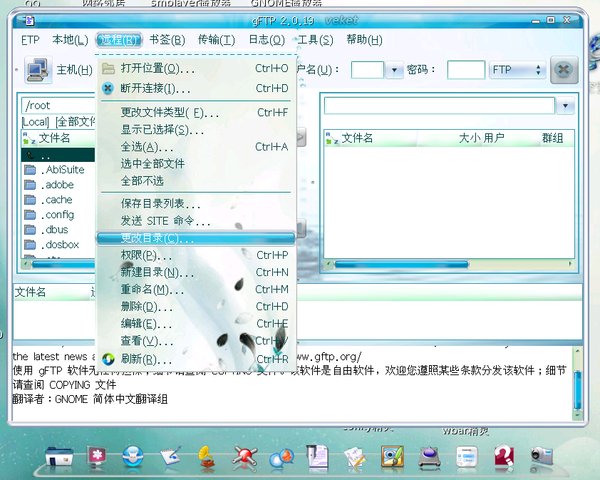Select 保存目录列表... menu entry
The width and height of the screenshot is (600, 480).
coord(196,204)
